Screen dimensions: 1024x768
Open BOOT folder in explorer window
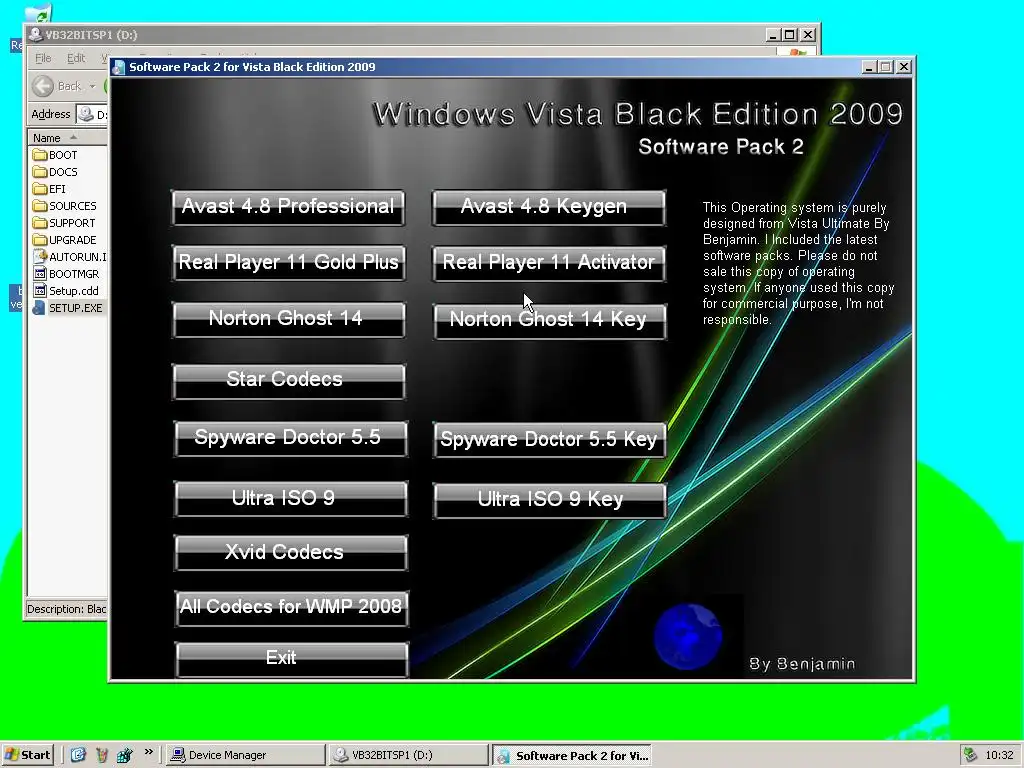coord(56,155)
